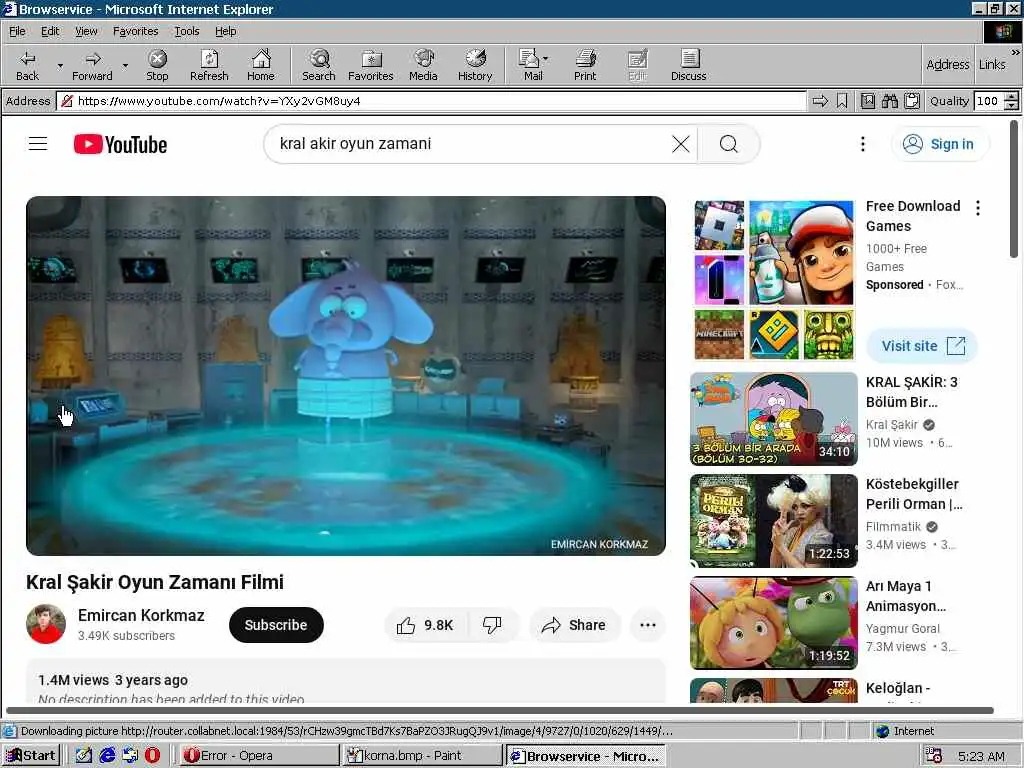Viewport: 1024px width, 768px height.
Task: Open the Discuss toolbar button
Action: [x=688, y=65]
